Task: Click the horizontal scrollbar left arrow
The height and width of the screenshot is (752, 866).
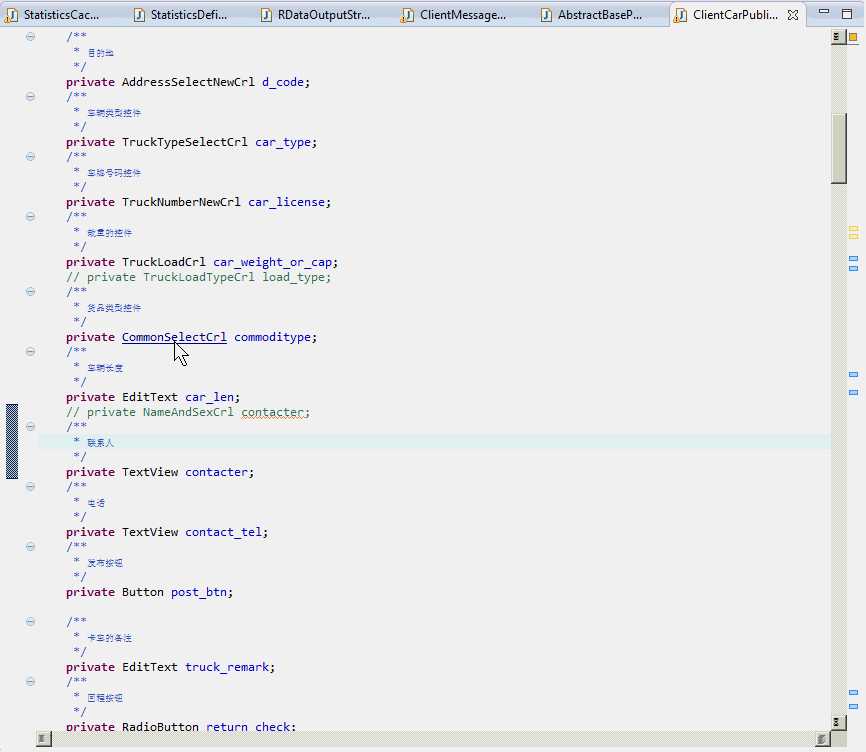Action: click(44, 738)
